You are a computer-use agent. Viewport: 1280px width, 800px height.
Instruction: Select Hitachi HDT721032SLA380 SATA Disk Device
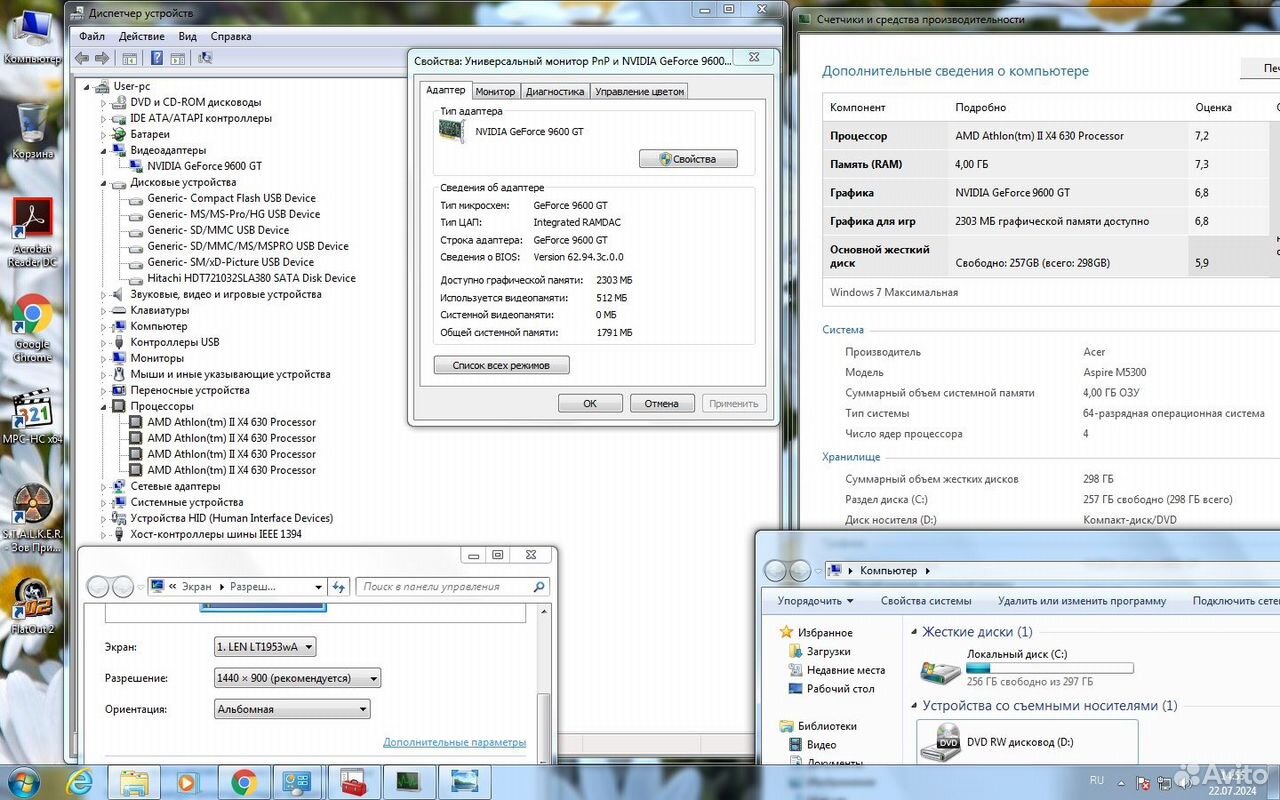251,278
